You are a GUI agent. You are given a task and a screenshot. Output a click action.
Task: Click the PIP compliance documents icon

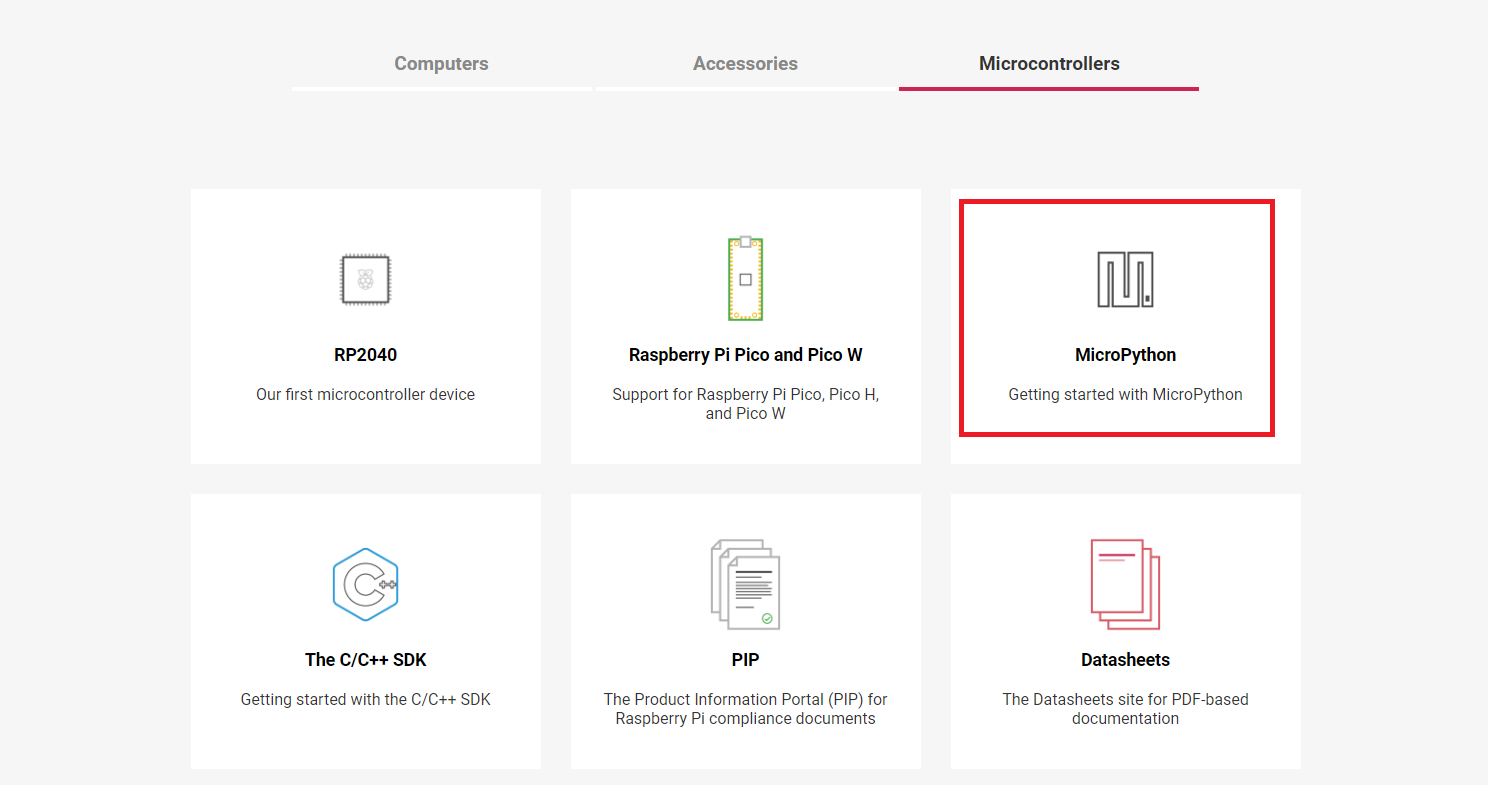click(x=745, y=584)
